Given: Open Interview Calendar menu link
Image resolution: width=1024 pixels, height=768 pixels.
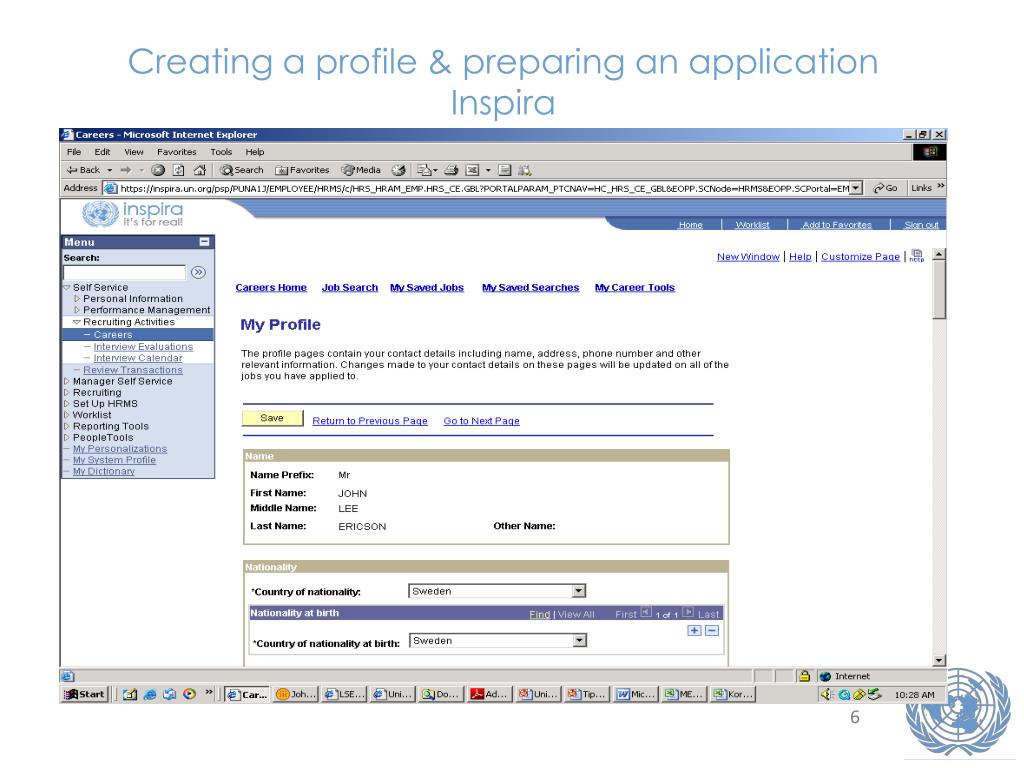Looking at the screenshot, I should [138, 358].
